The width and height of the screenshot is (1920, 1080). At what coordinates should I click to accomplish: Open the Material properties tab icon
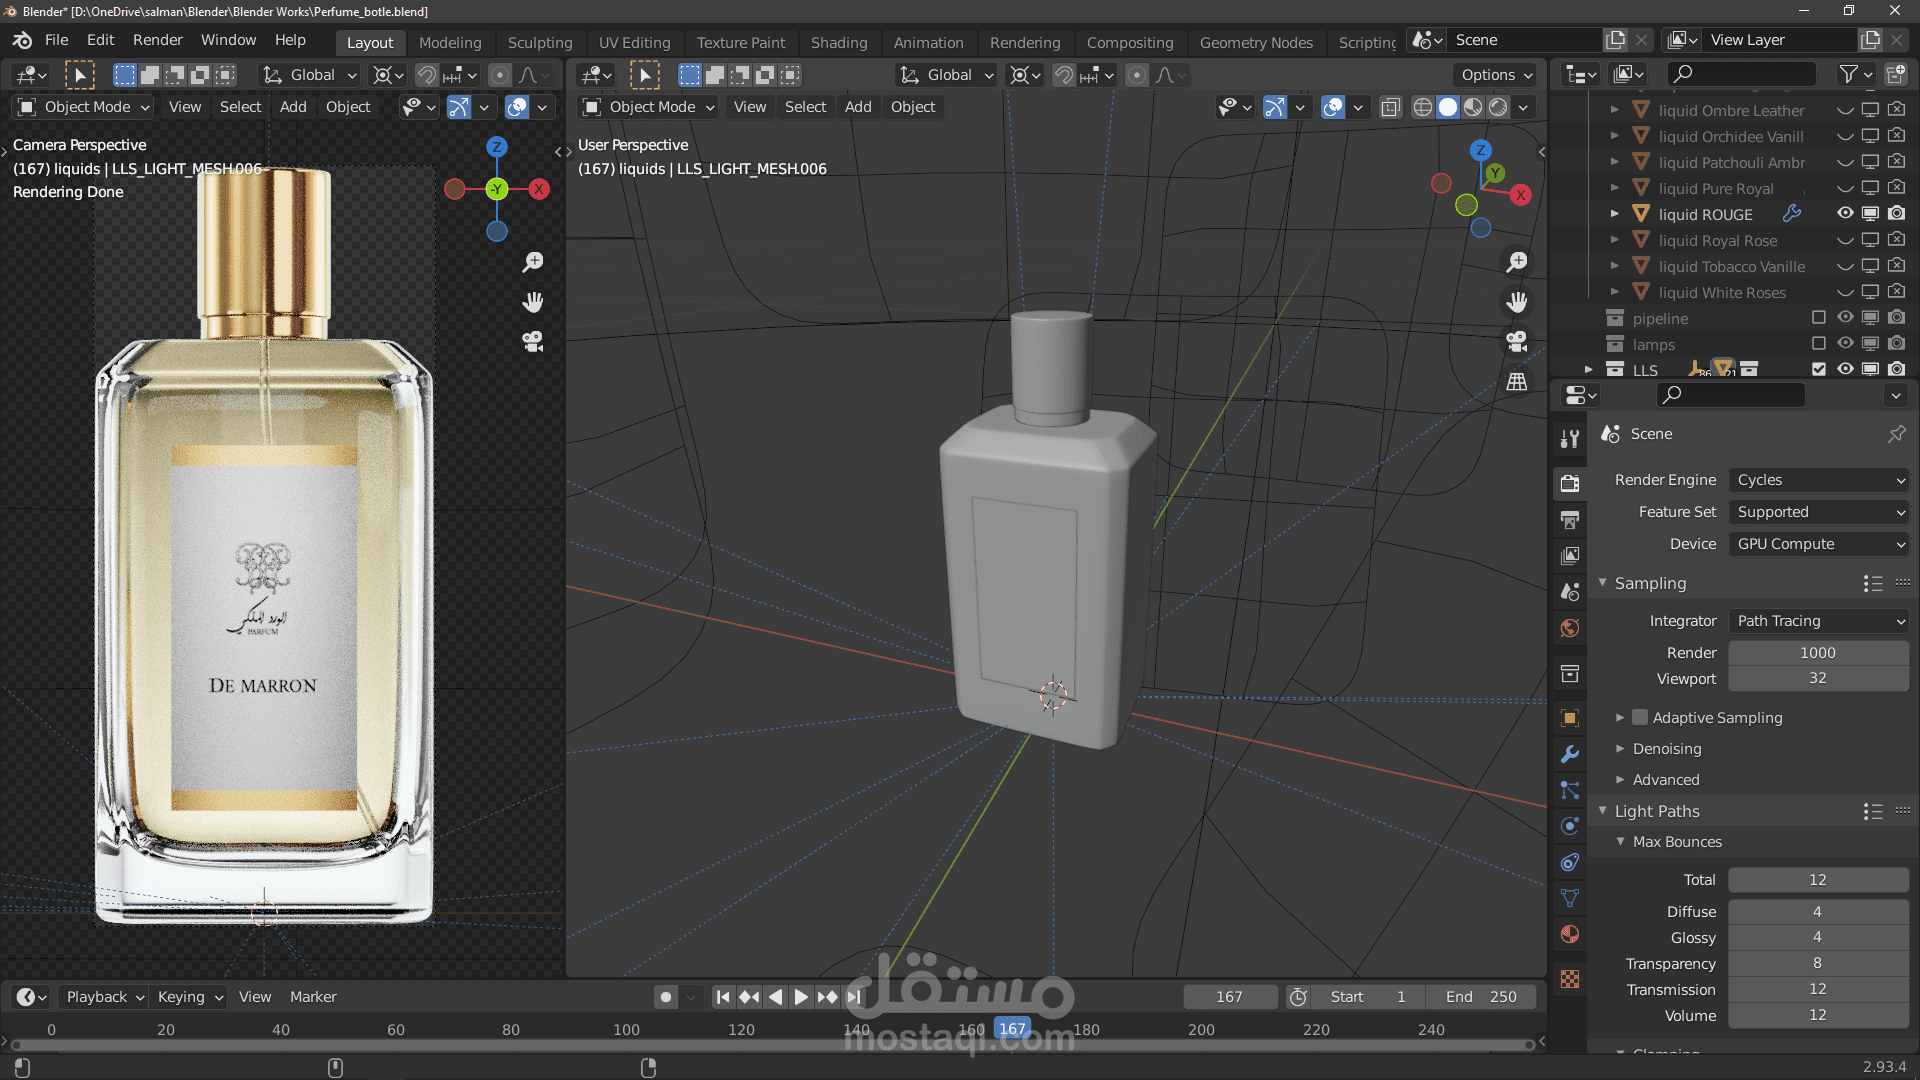(1570, 935)
